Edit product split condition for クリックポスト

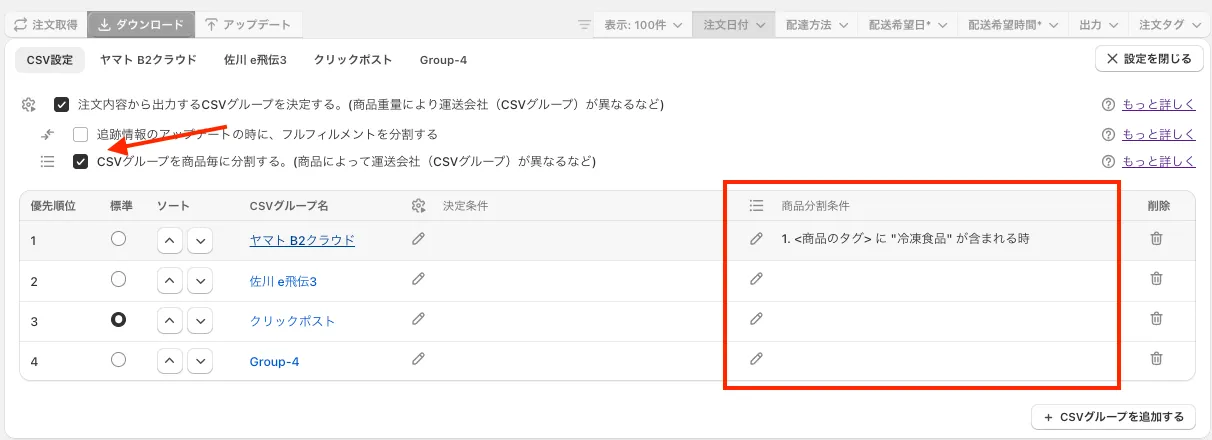click(757, 319)
